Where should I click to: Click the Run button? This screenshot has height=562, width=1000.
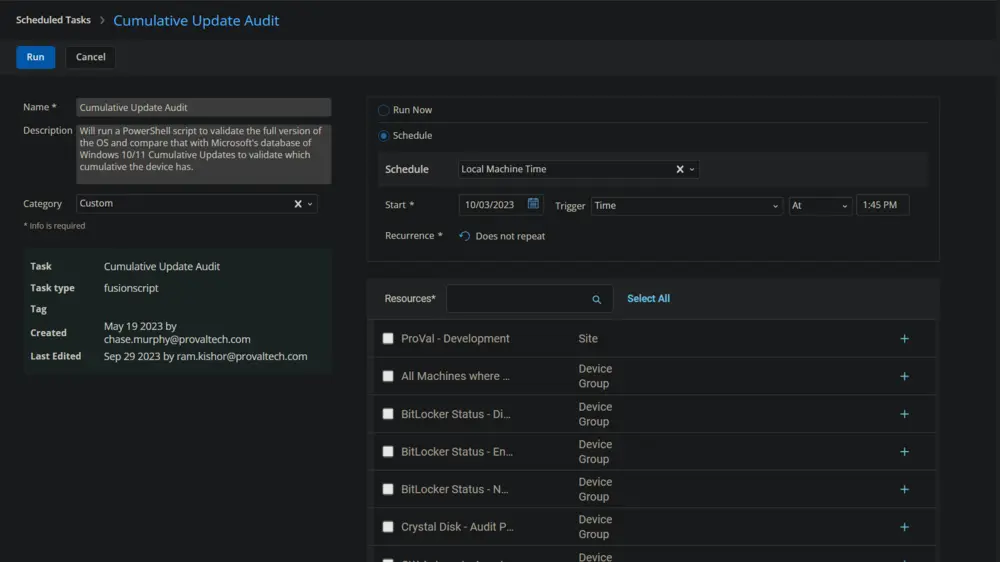coord(36,57)
